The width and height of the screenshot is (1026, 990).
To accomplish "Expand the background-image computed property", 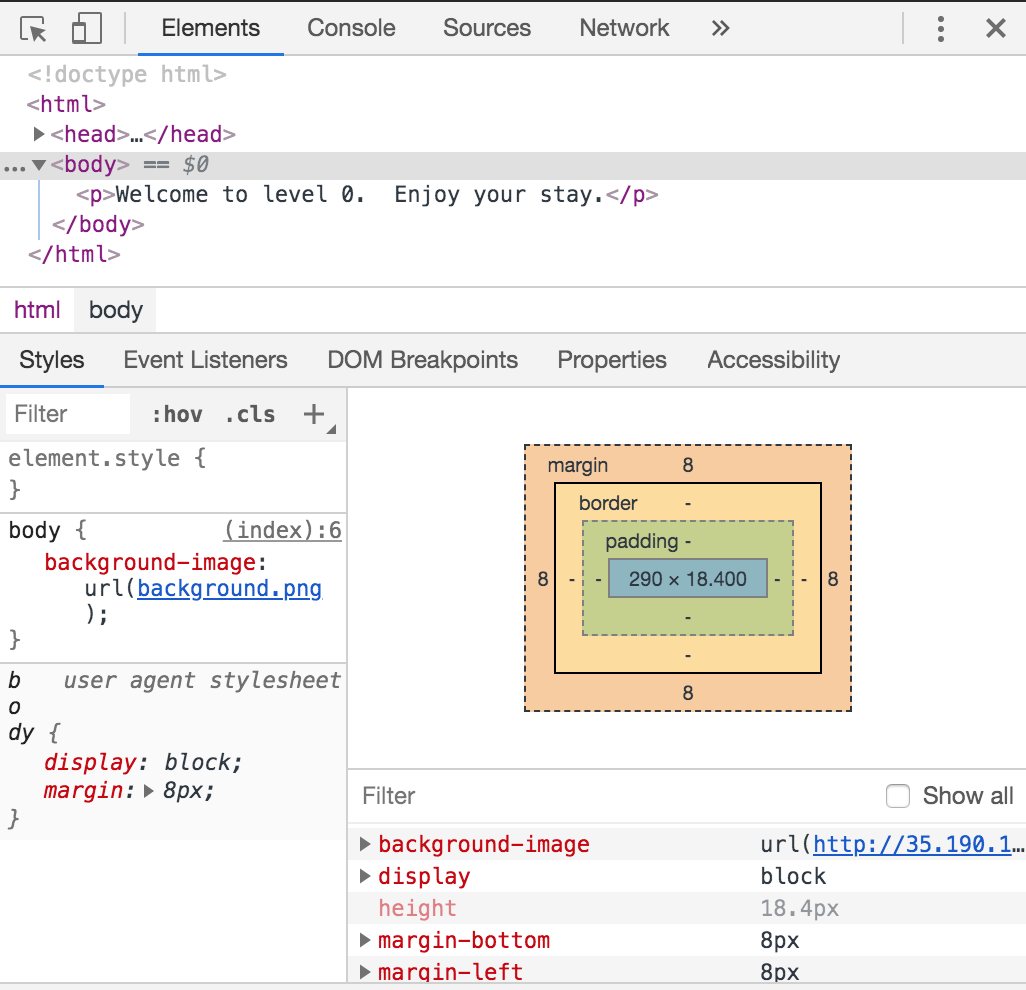I will pyautogui.click(x=364, y=844).
